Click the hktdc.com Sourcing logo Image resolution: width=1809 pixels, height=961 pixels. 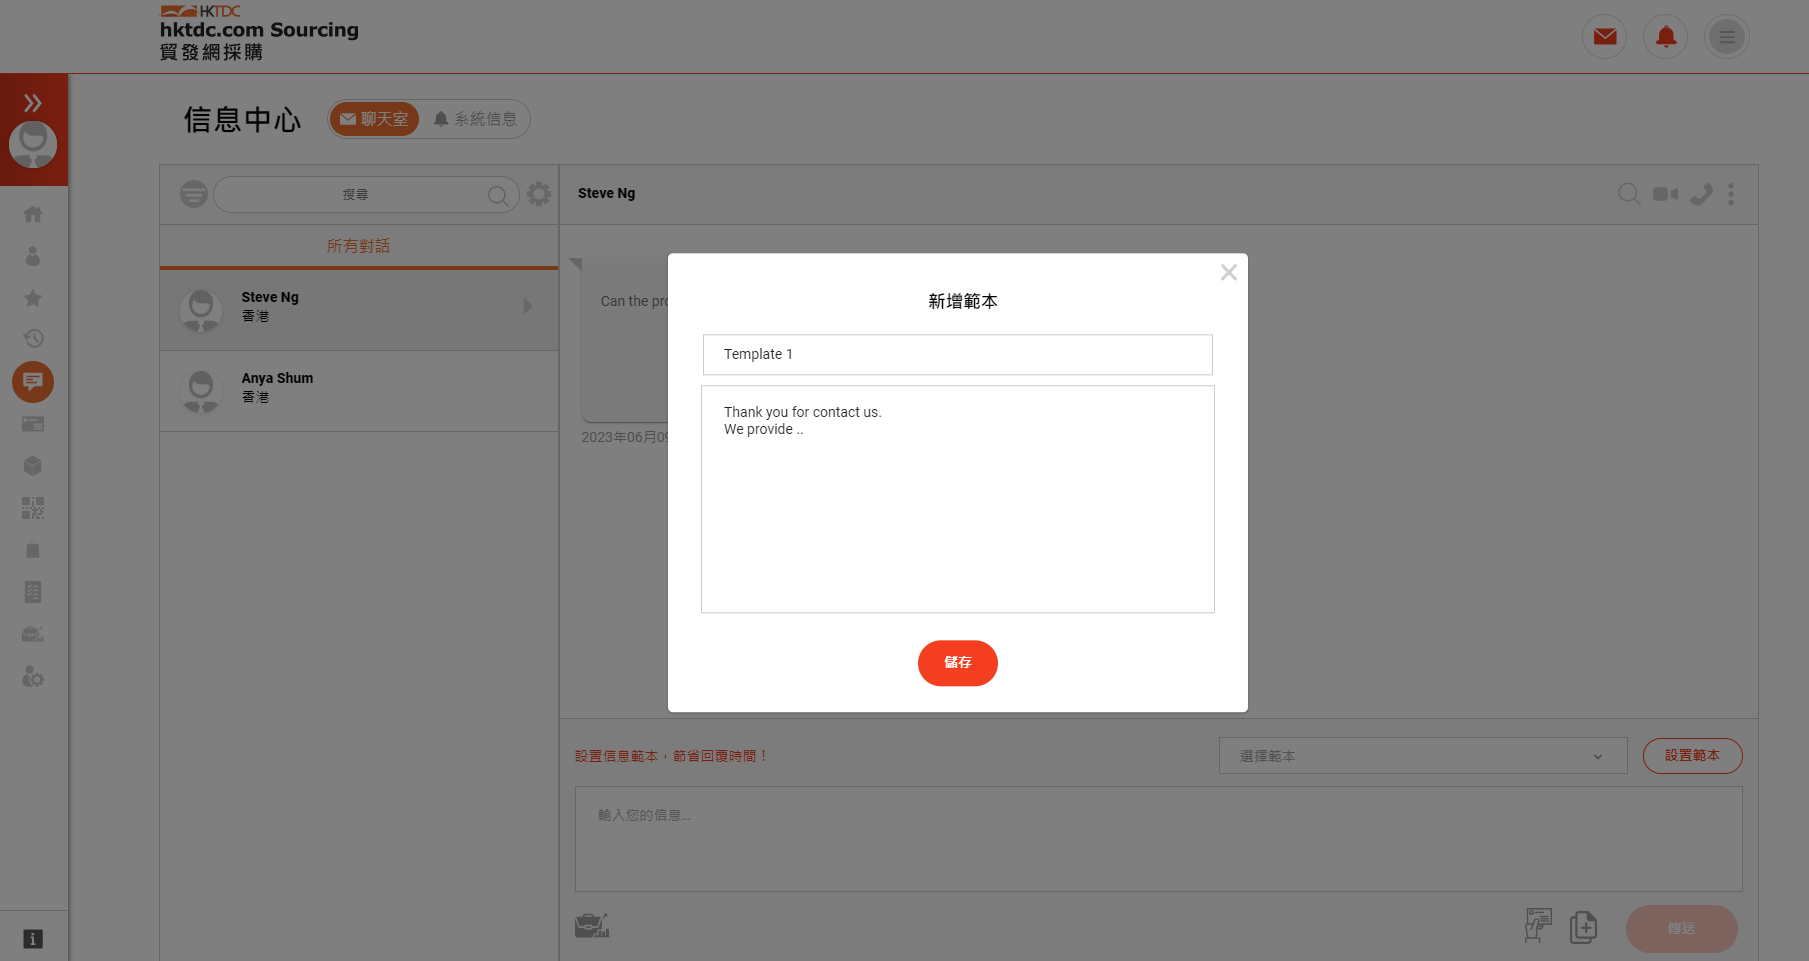[x=260, y=33]
